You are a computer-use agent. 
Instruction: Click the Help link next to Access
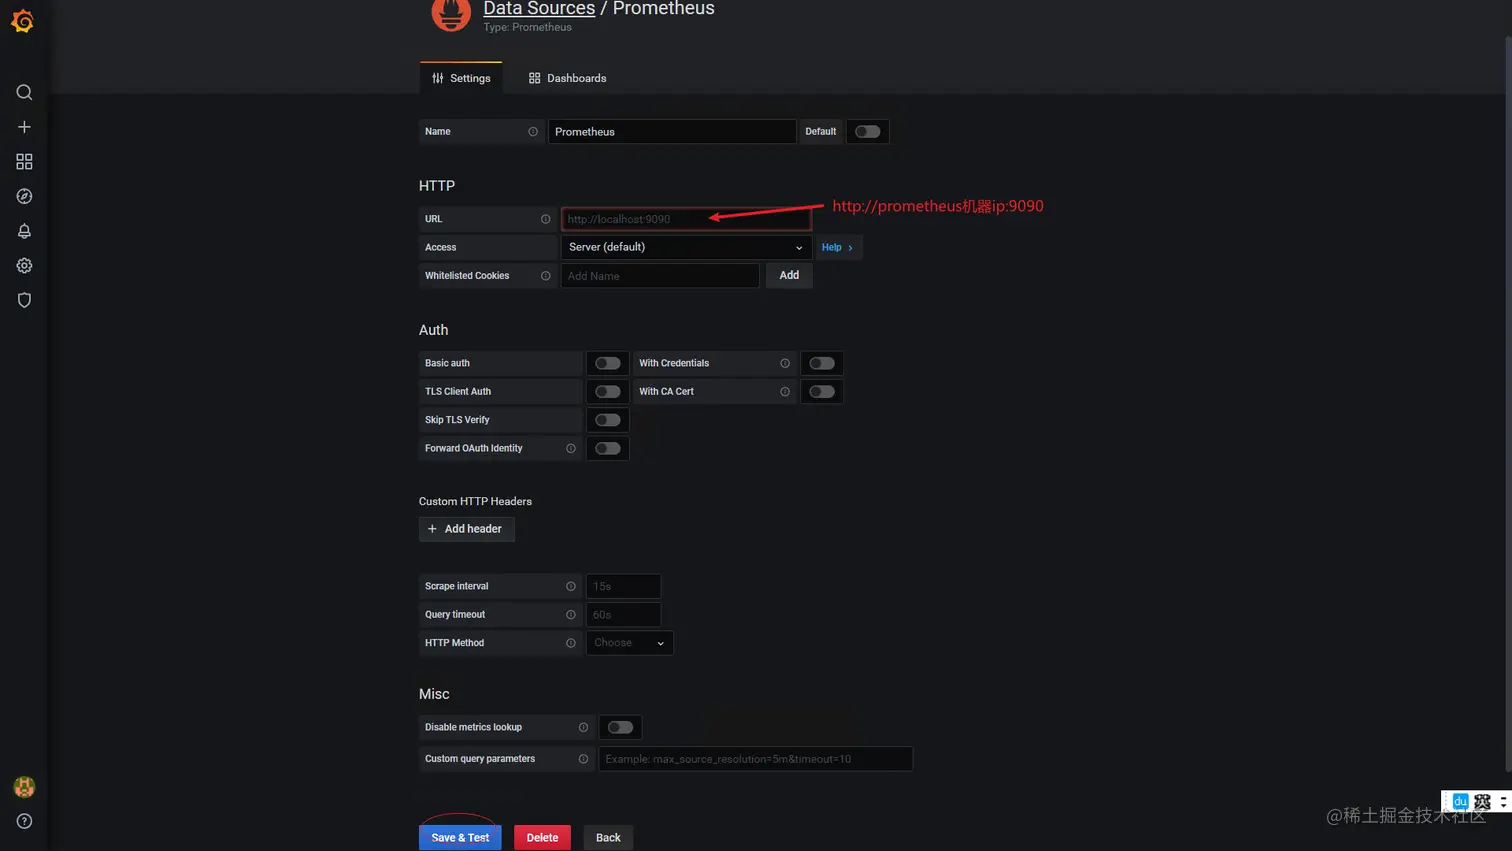coord(835,247)
